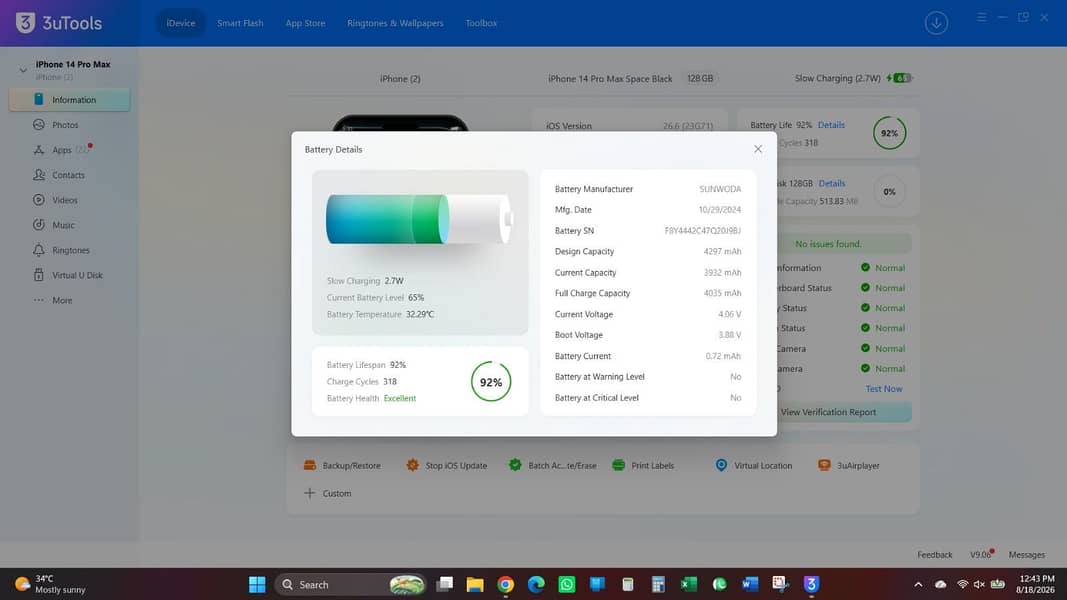Open the 3uAirplayer tool
1067x600 pixels.
(849, 466)
